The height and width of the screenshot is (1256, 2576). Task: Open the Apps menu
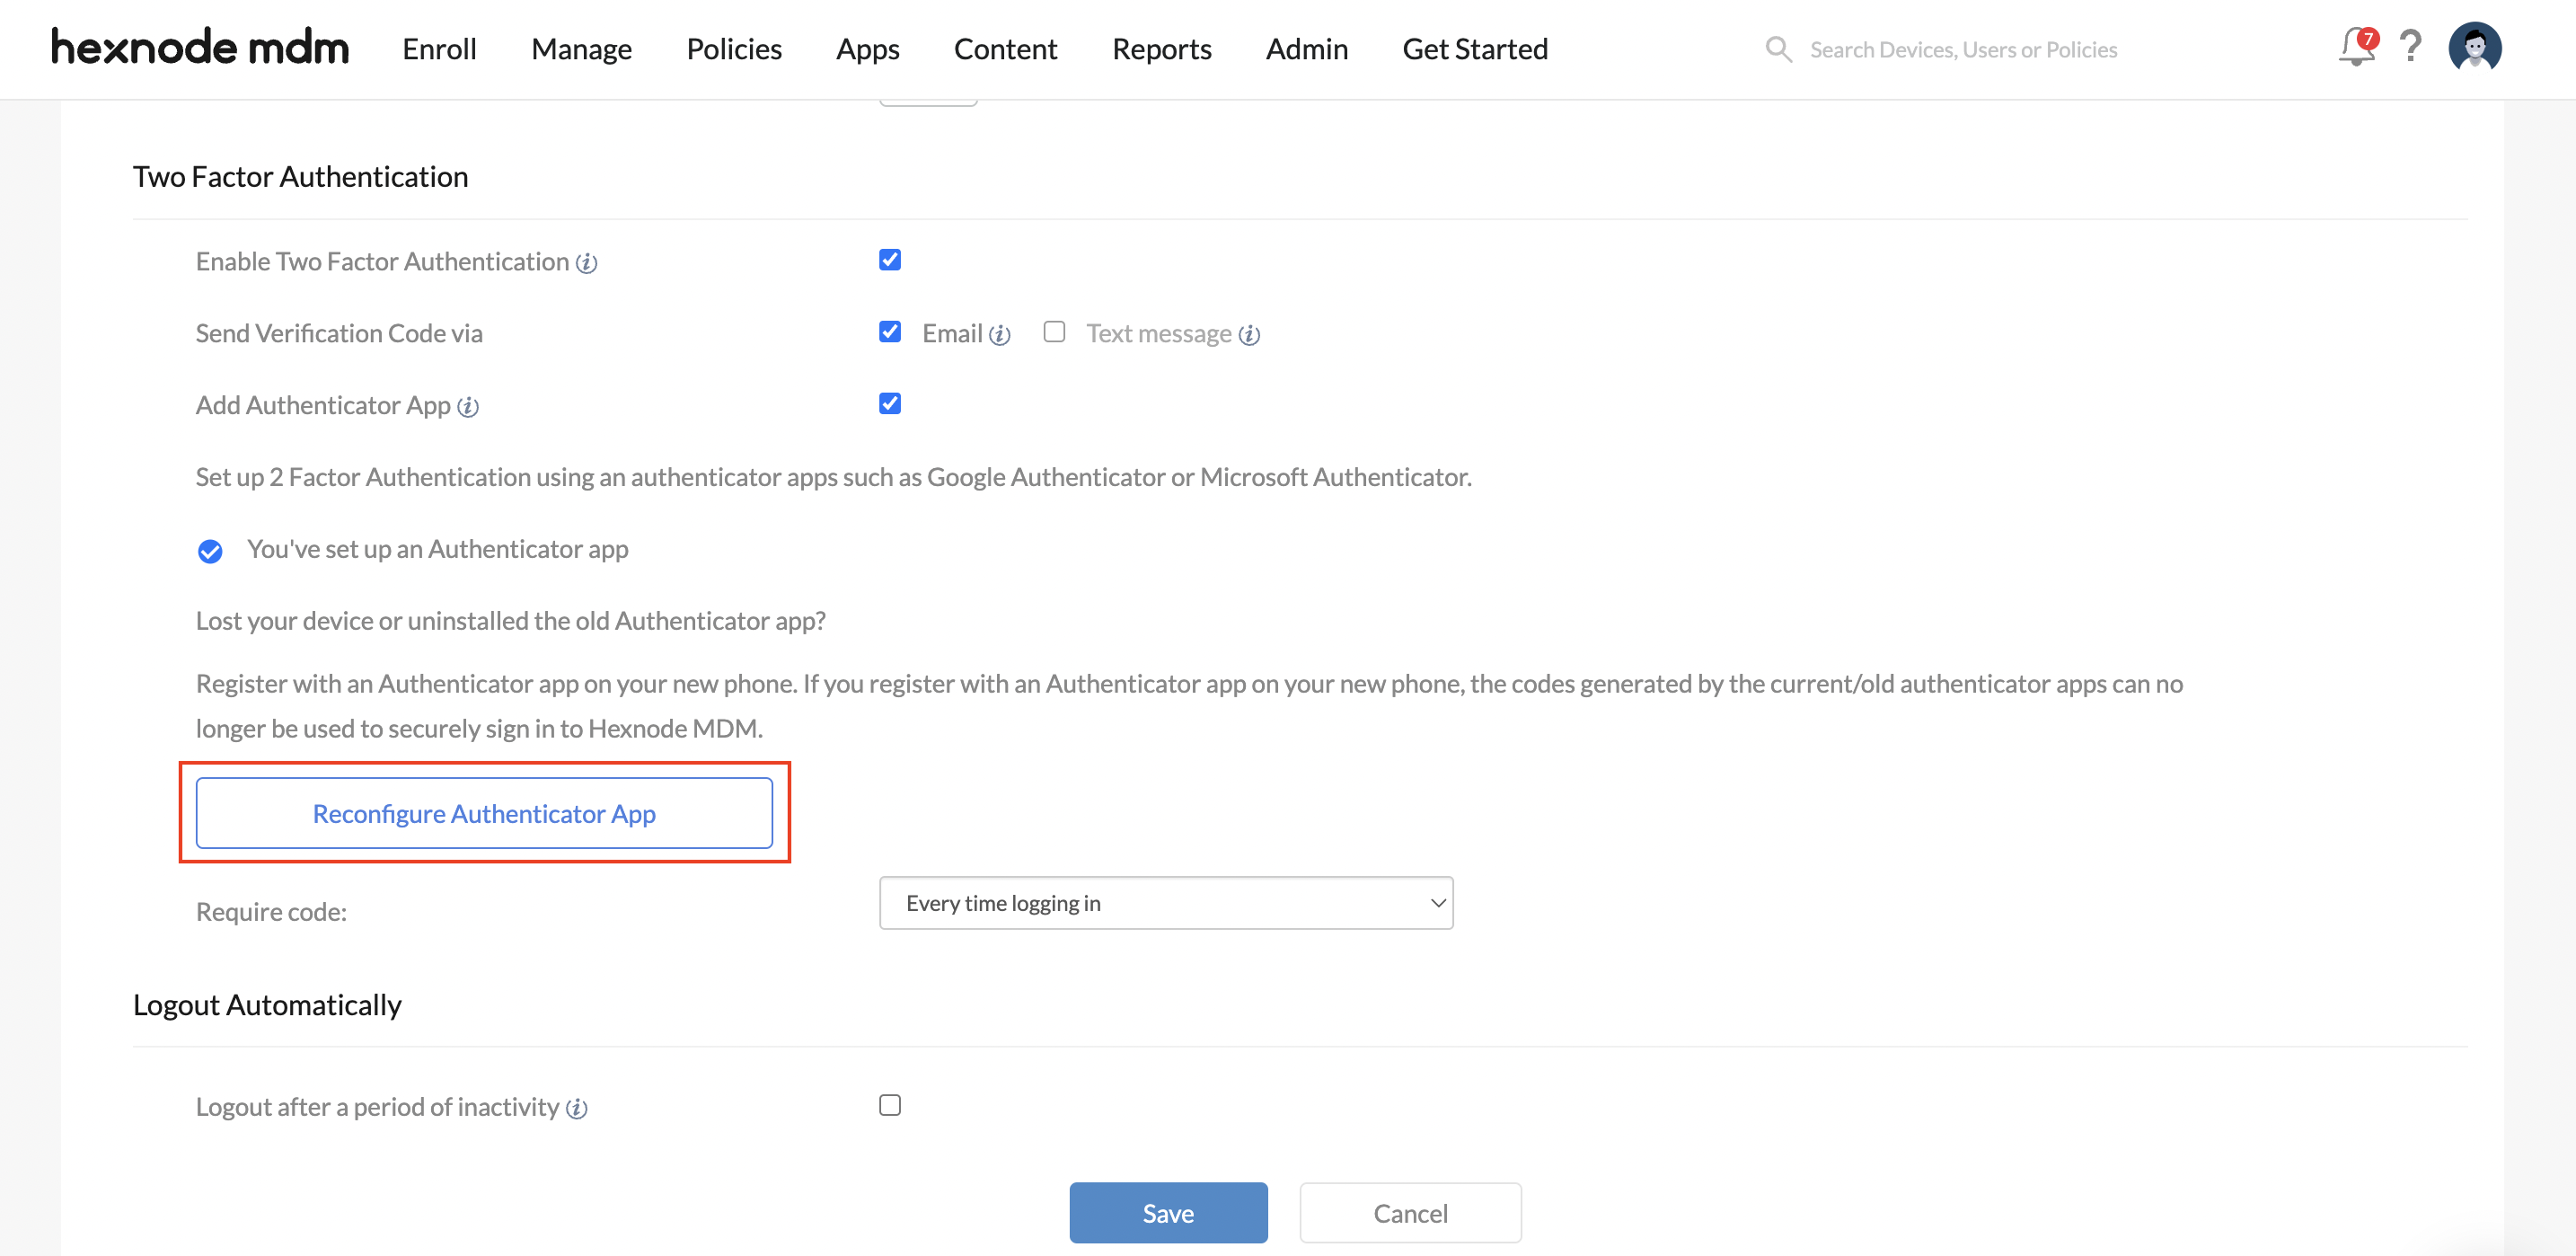click(x=867, y=49)
